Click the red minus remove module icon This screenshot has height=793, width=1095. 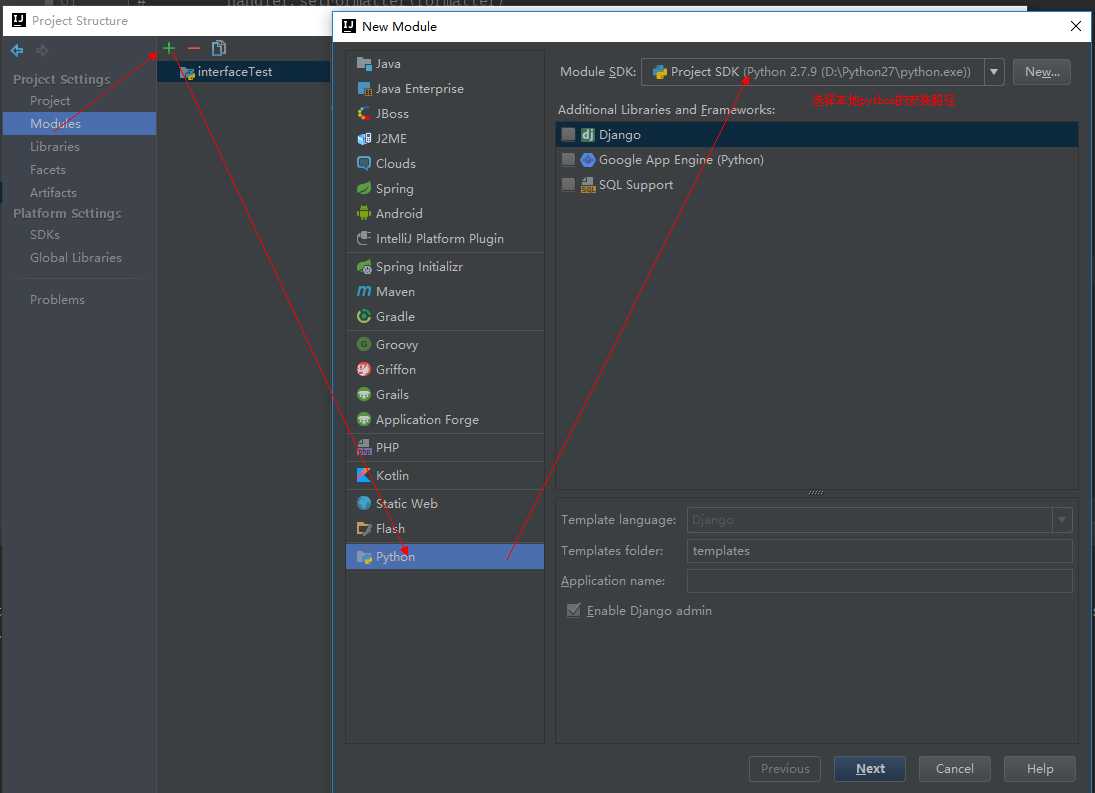[x=193, y=48]
